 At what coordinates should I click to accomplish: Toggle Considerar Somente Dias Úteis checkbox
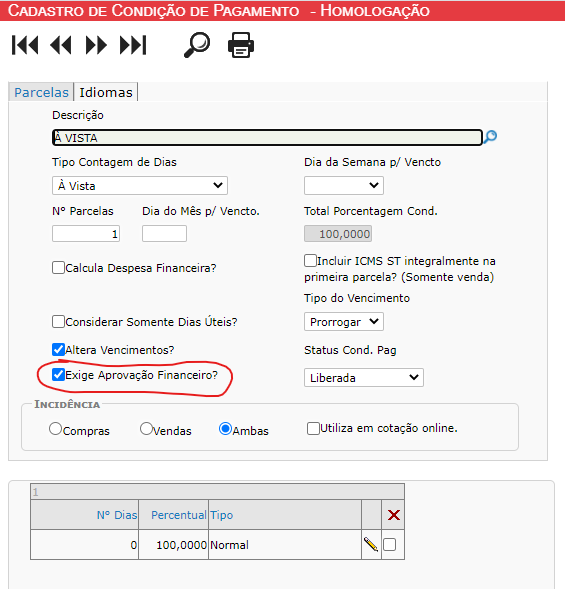point(58,322)
